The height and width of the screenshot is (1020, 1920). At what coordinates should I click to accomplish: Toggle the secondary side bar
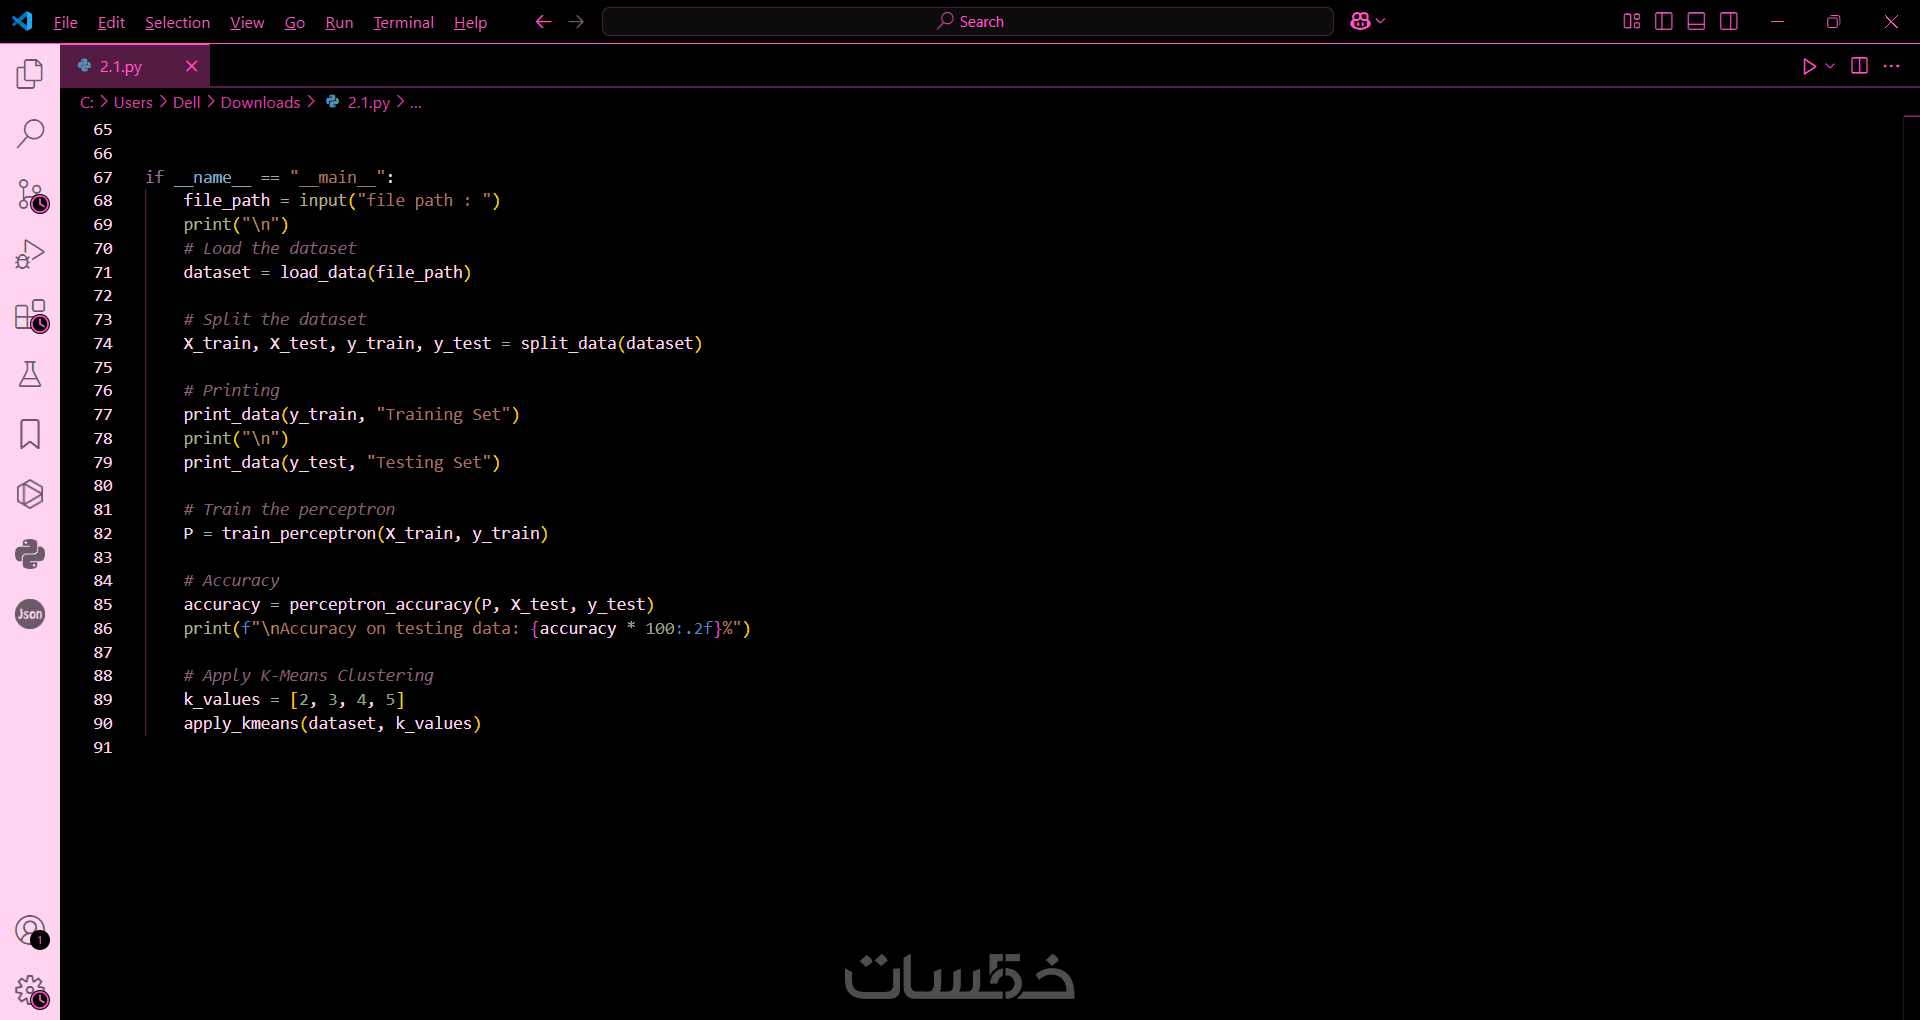pos(1729,21)
